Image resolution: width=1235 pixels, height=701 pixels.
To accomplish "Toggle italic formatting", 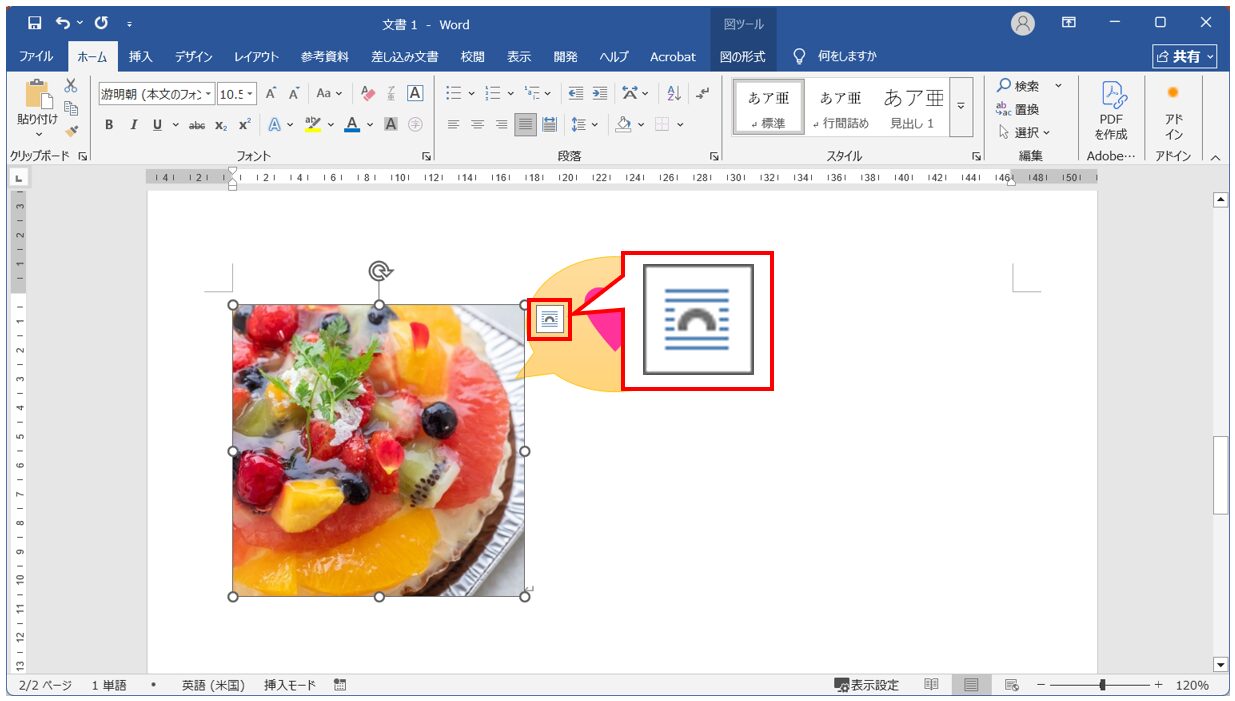I will click(133, 125).
